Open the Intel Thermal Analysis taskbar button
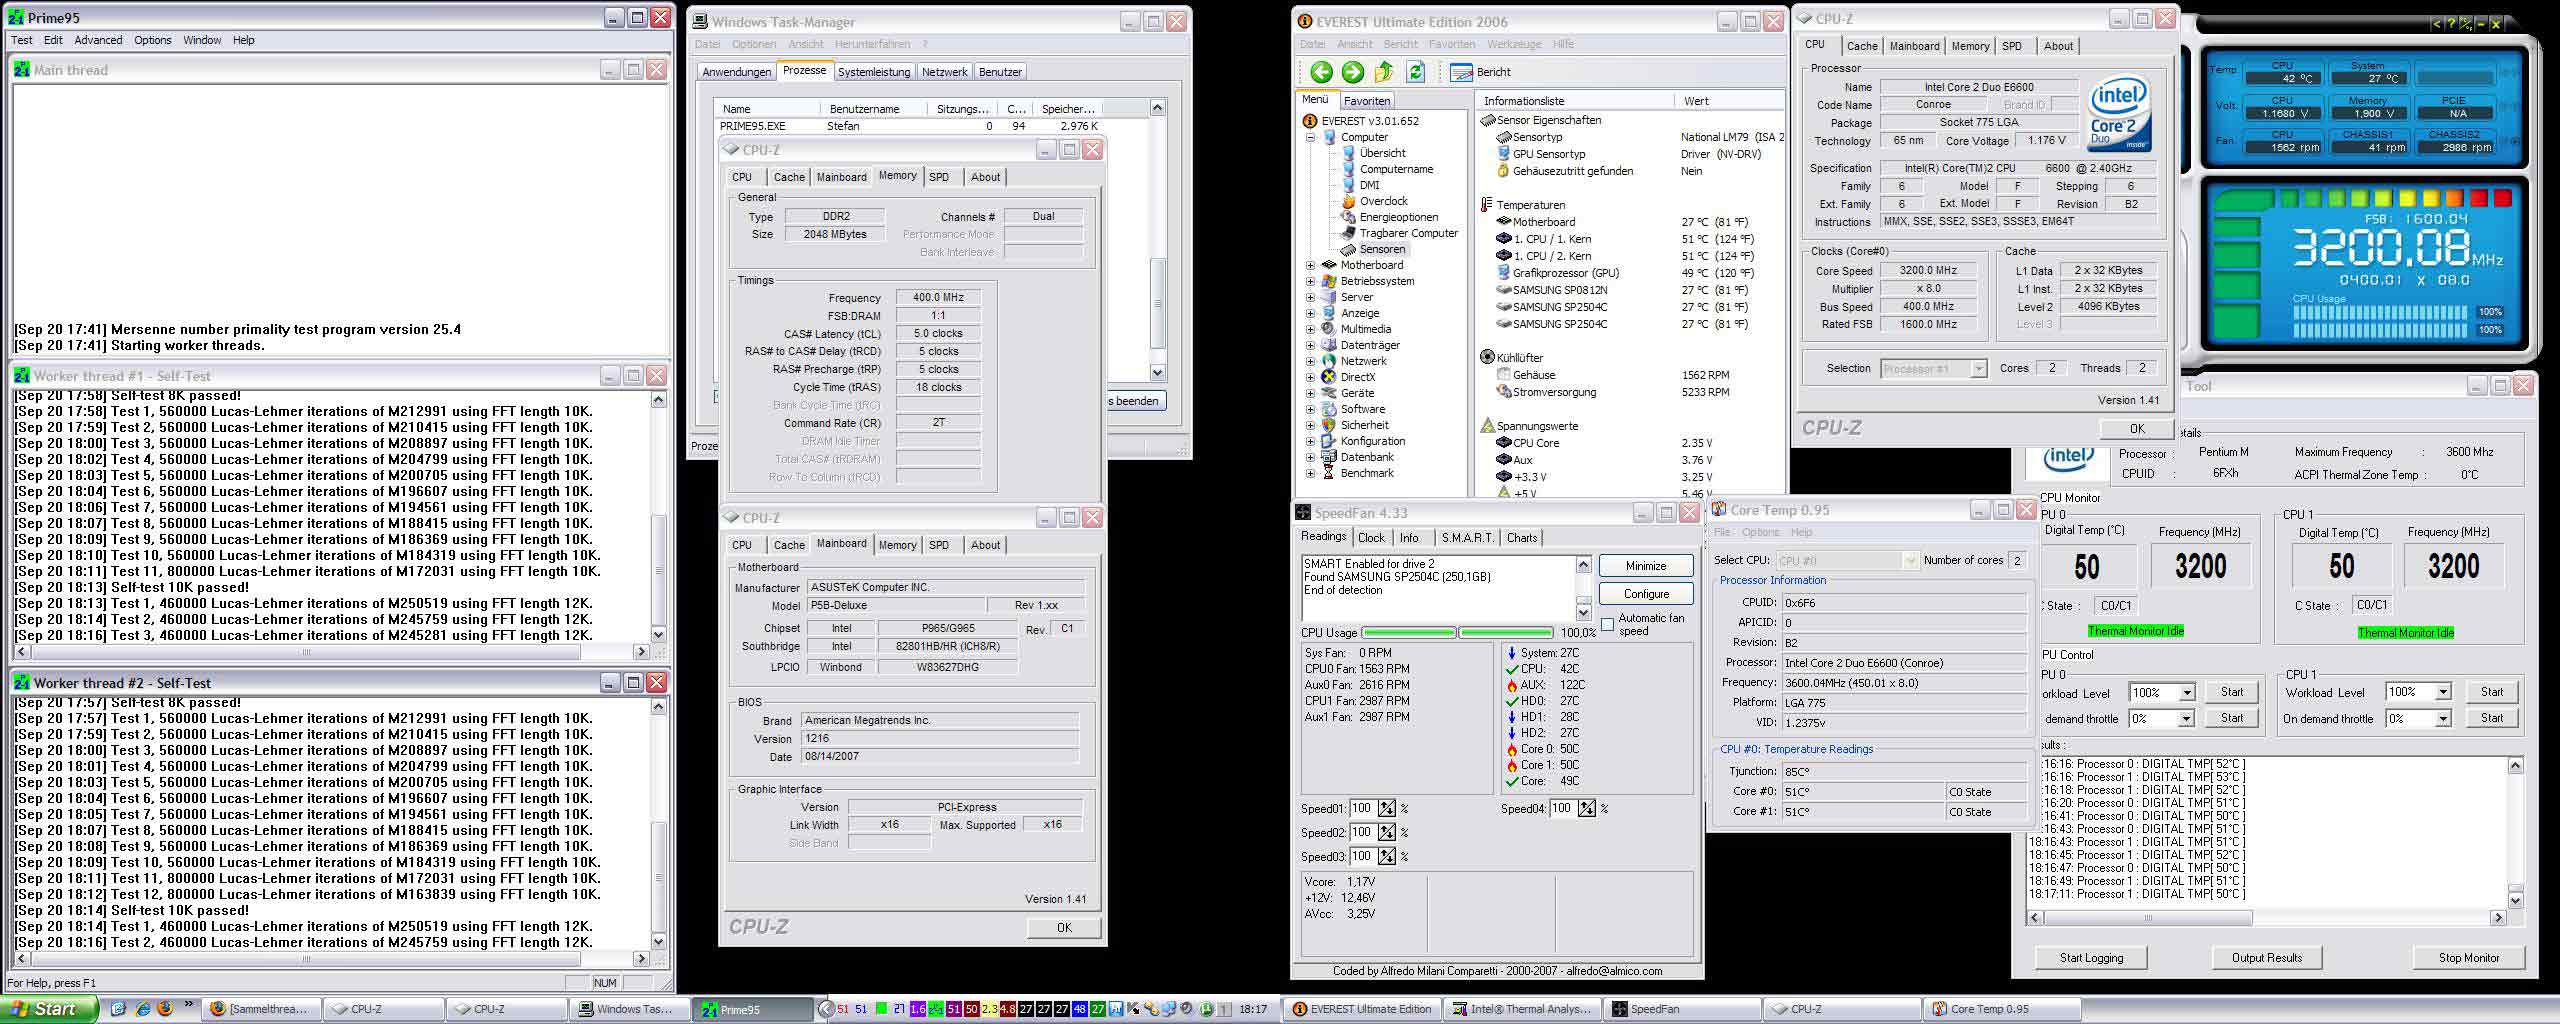This screenshot has width=2560, height=1024. 1522,1009
